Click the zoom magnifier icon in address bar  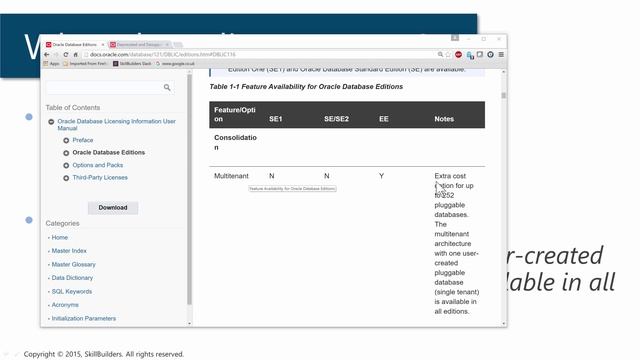coord(440,54)
